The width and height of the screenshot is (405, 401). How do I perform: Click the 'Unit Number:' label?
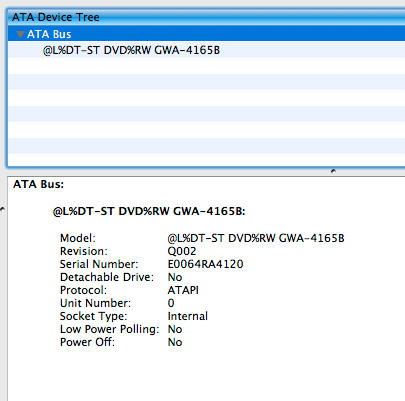tap(95, 303)
